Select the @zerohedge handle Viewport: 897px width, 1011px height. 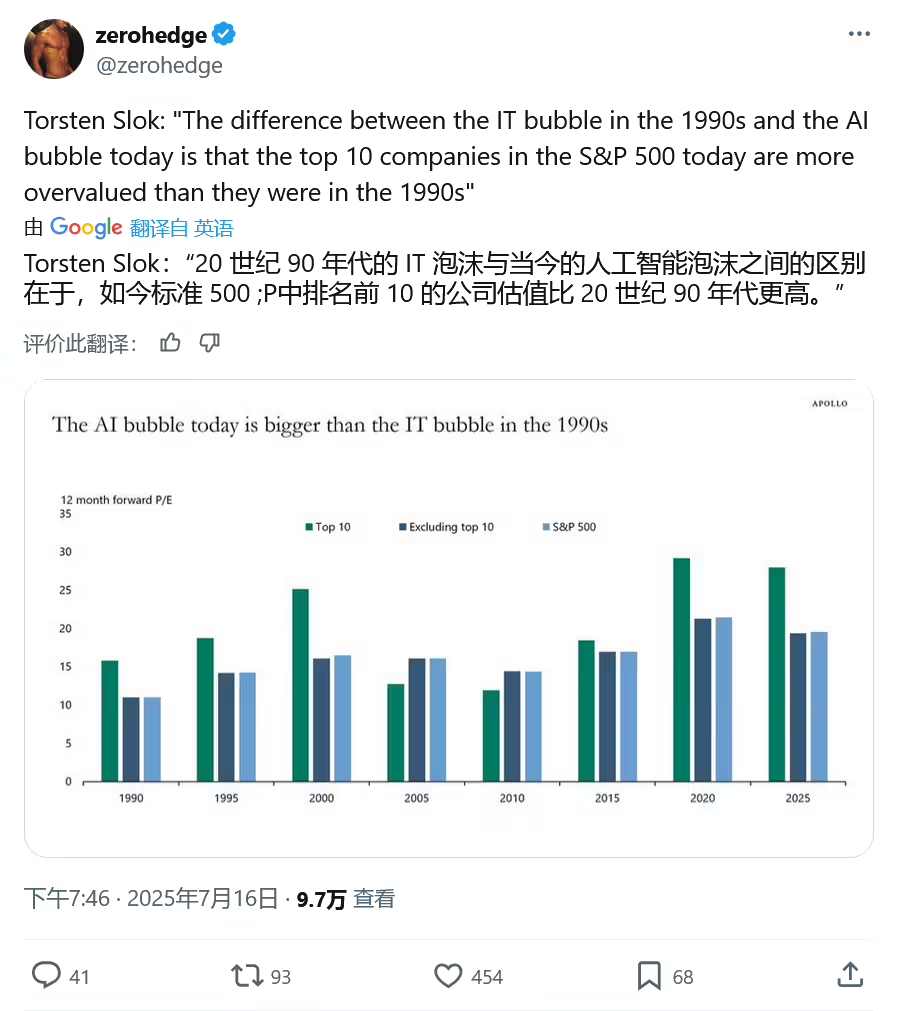tap(160, 66)
